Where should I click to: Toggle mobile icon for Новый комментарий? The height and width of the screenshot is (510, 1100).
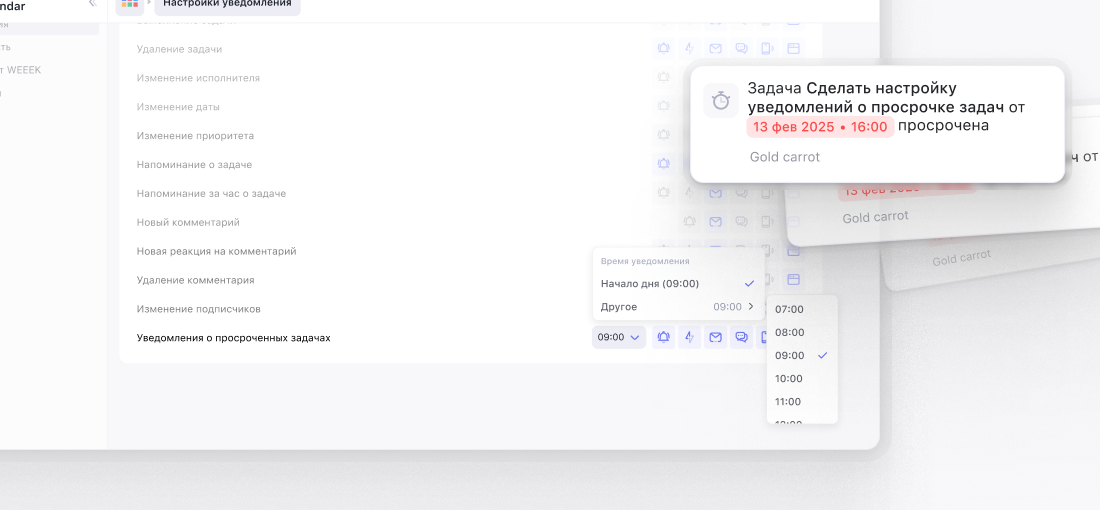click(767, 222)
